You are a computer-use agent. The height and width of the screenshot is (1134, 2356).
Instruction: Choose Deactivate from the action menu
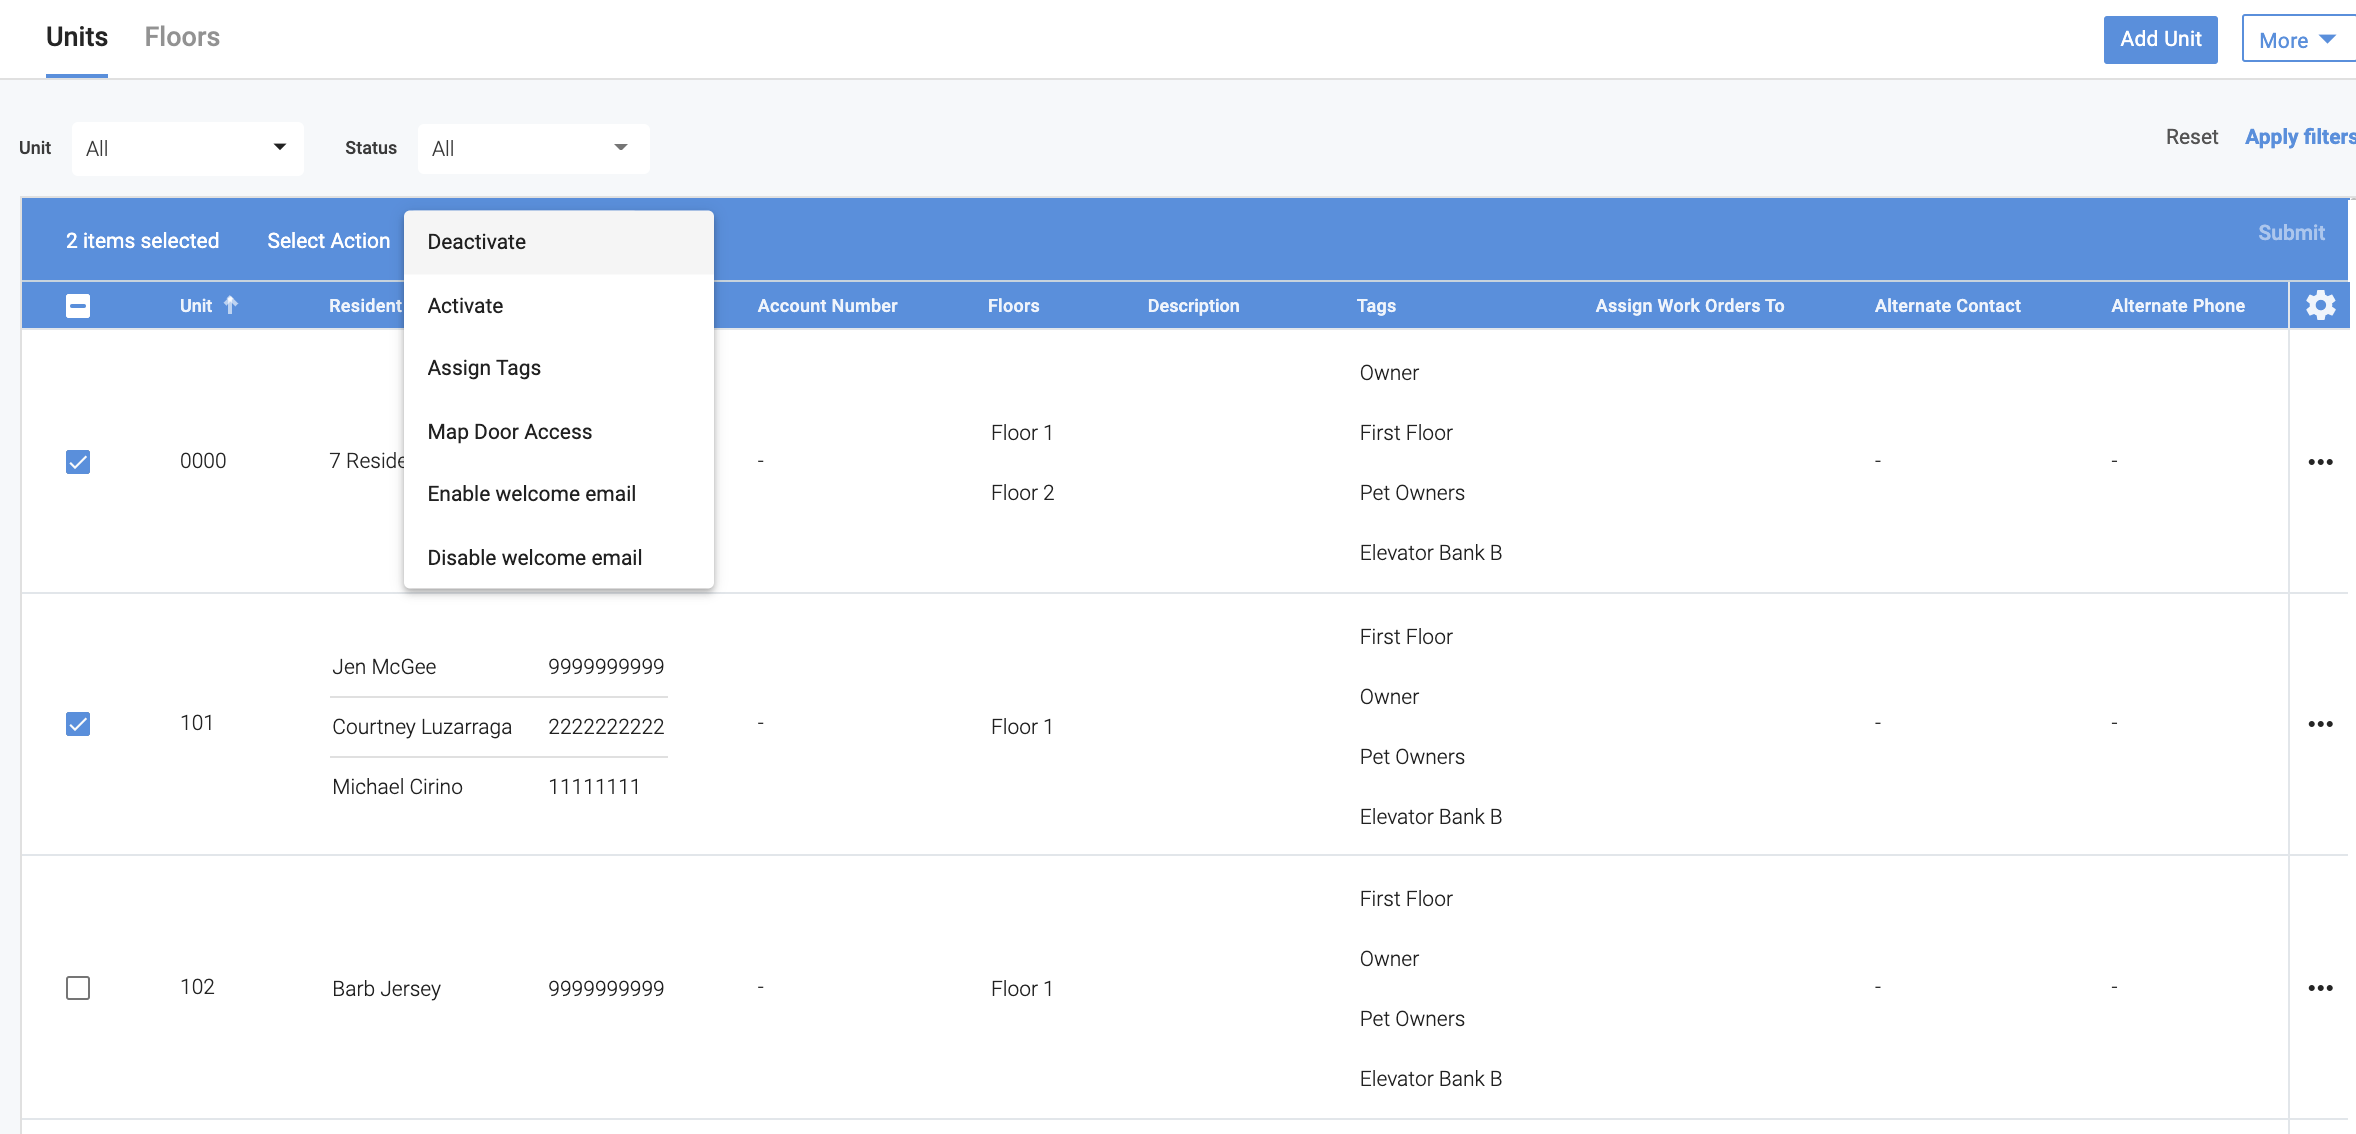point(477,242)
